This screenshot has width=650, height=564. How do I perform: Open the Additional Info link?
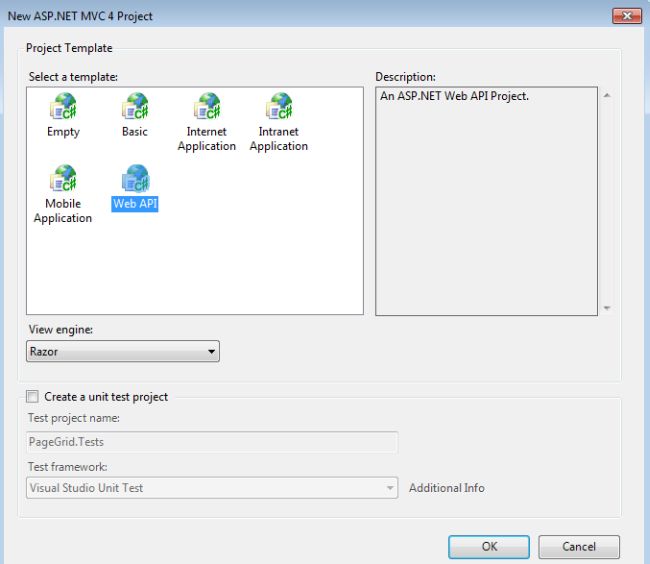coord(447,488)
